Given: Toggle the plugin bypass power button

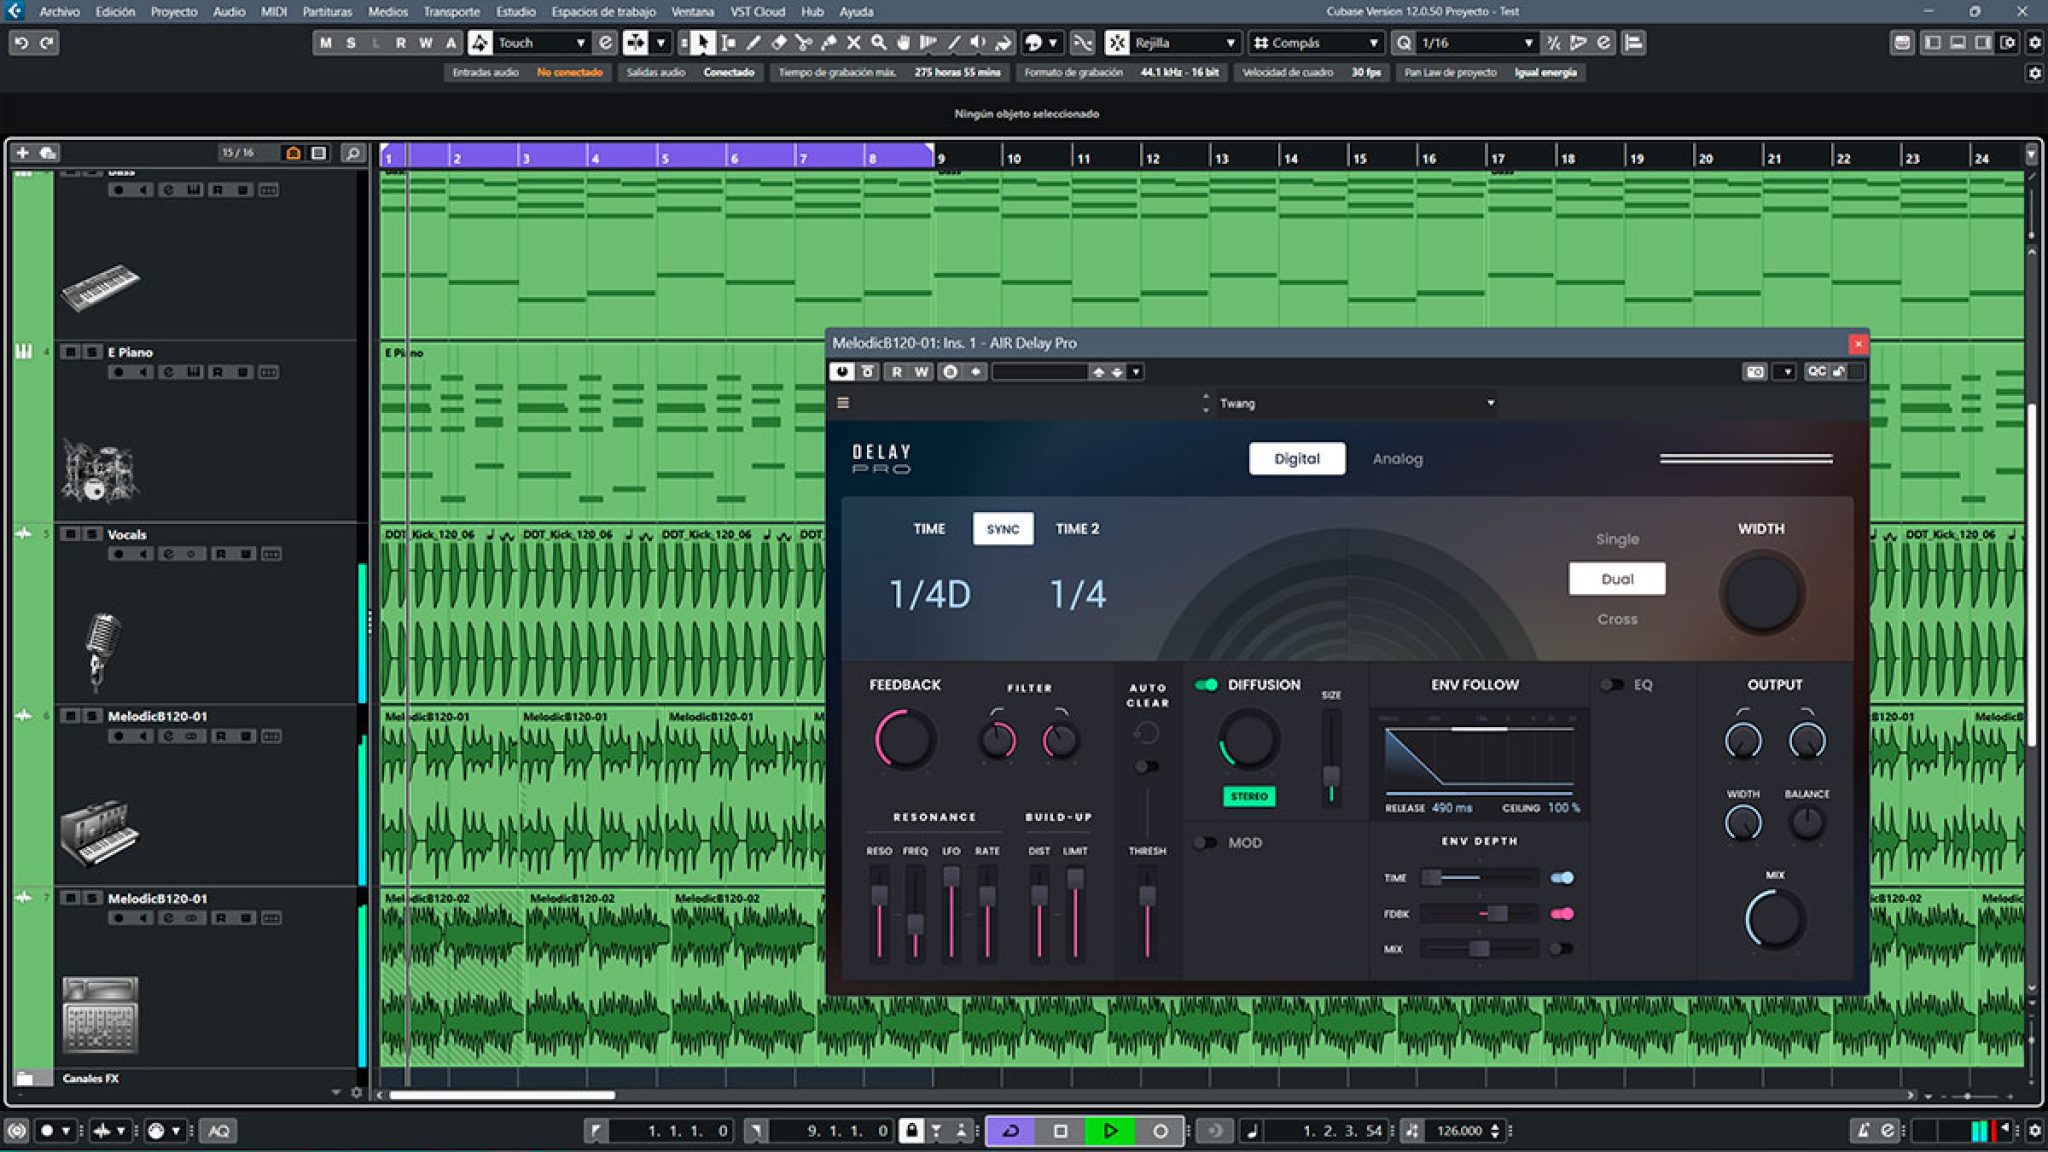Looking at the screenshot, I should (x=842, y=372).
